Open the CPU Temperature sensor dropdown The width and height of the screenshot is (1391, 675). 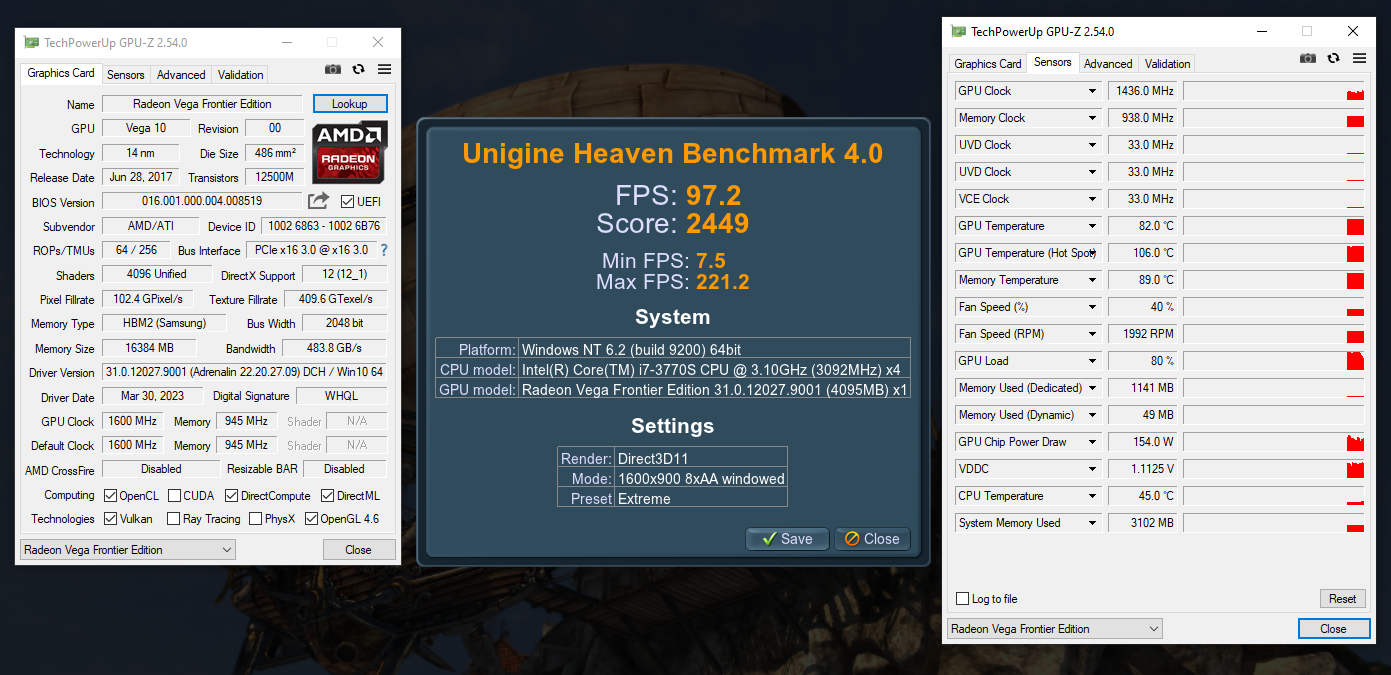(1092, 496)
